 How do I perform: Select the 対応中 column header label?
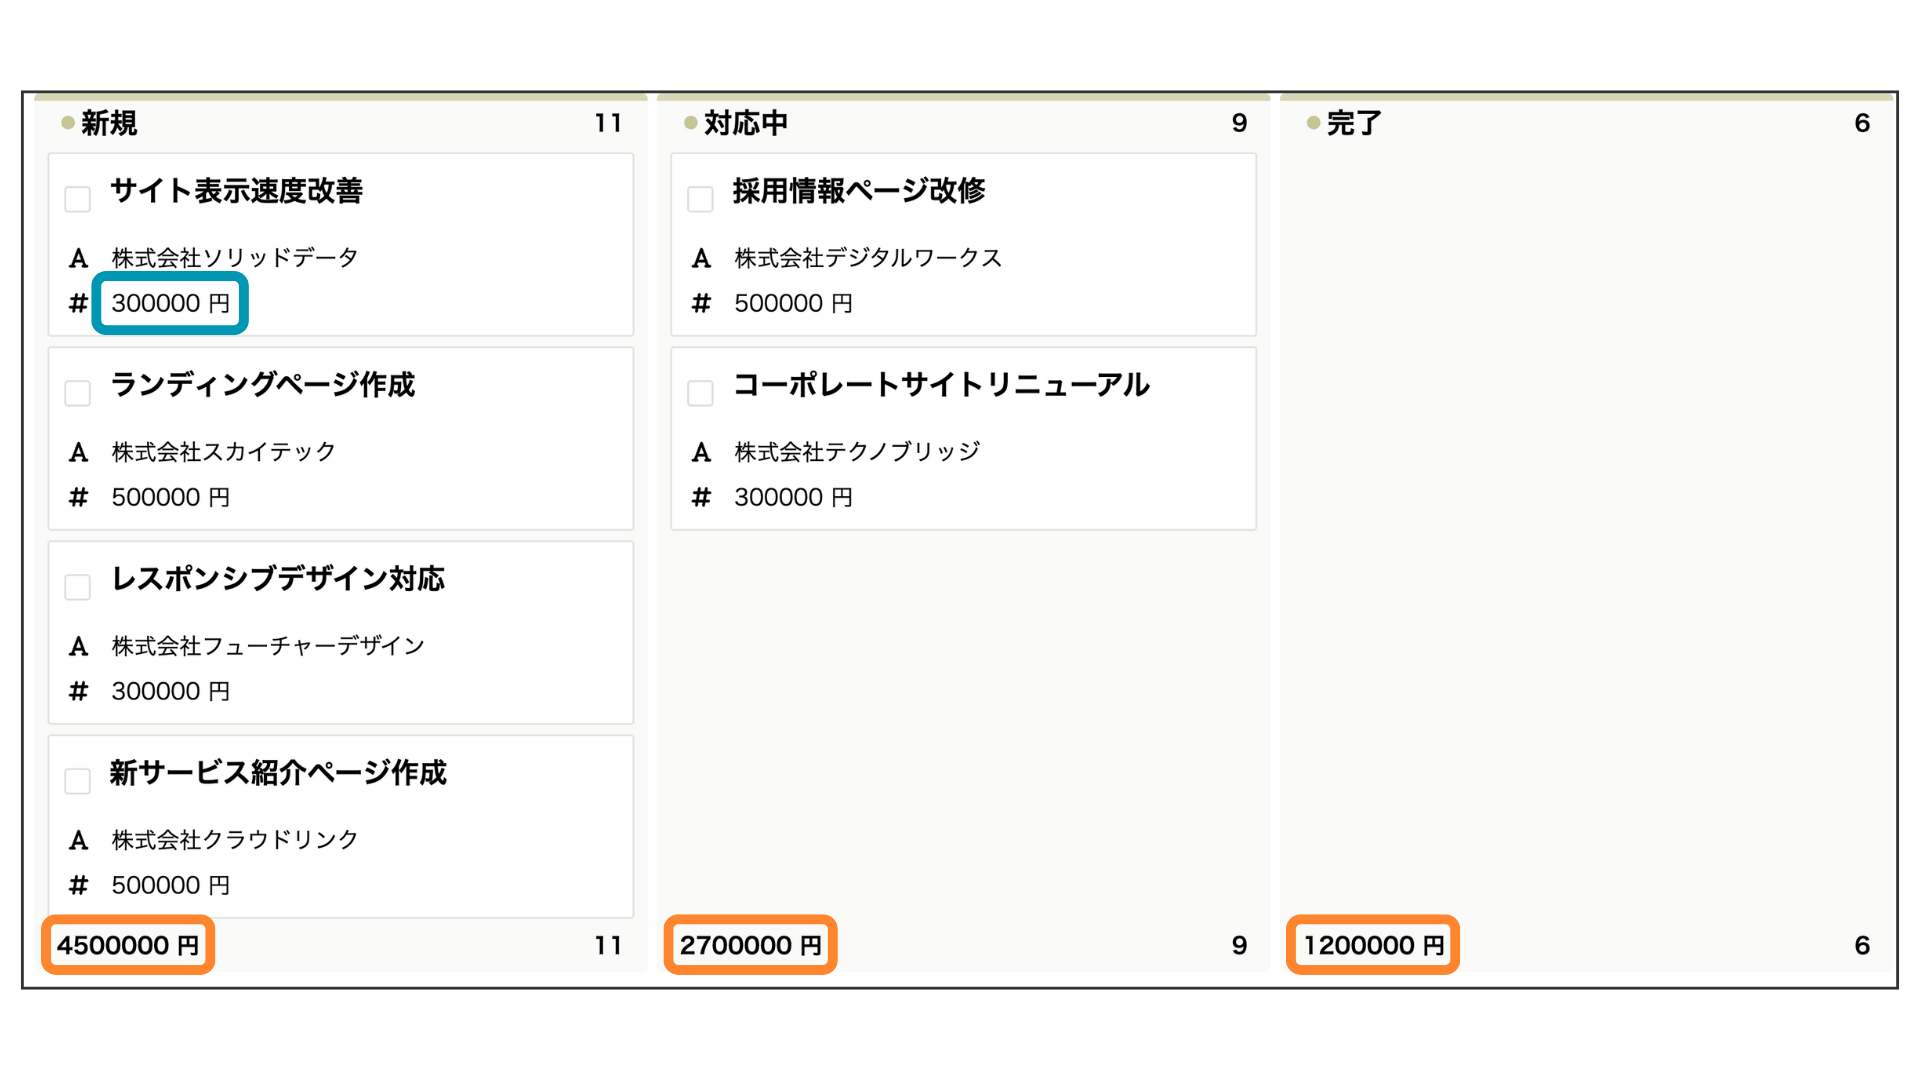(x=746, y=123)
